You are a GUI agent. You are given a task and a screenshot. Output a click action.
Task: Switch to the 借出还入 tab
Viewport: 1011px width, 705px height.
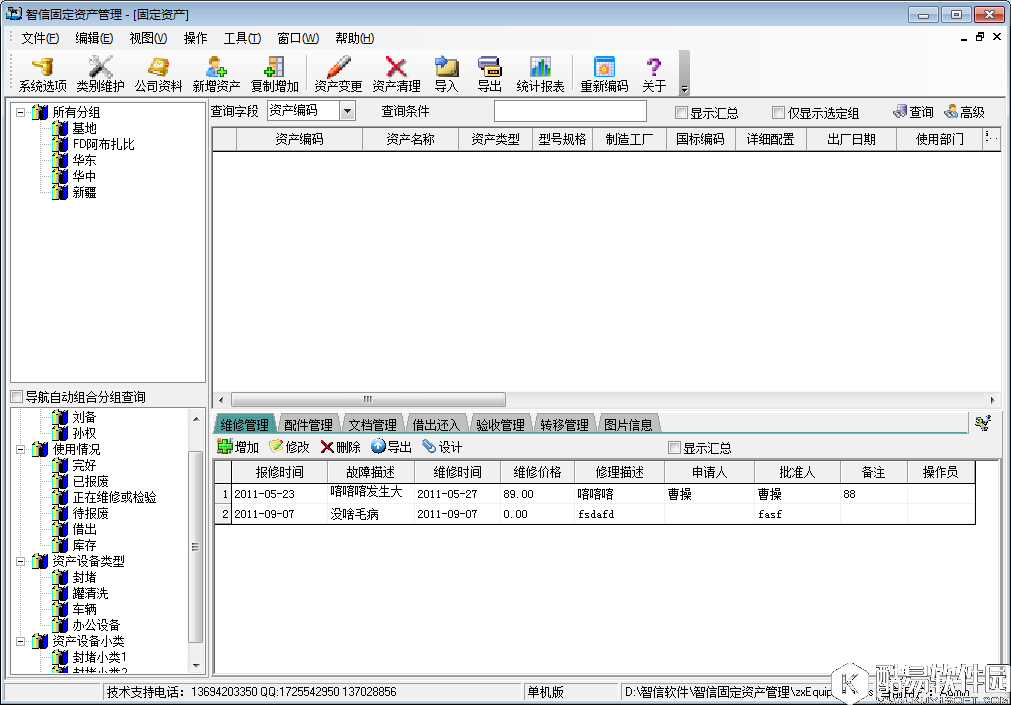click(x=436, y=425)
